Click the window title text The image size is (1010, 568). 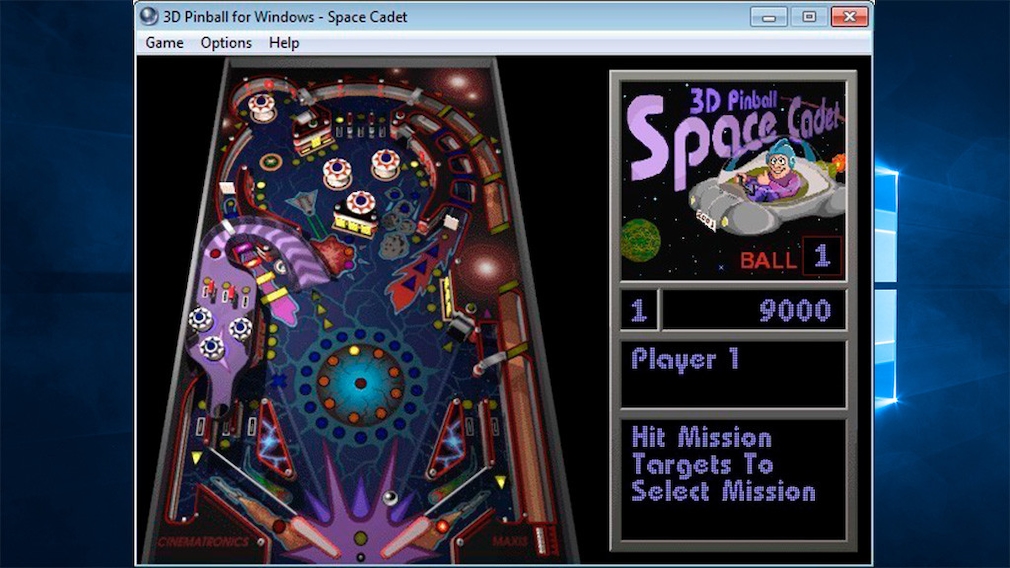(x=285, y=17)
